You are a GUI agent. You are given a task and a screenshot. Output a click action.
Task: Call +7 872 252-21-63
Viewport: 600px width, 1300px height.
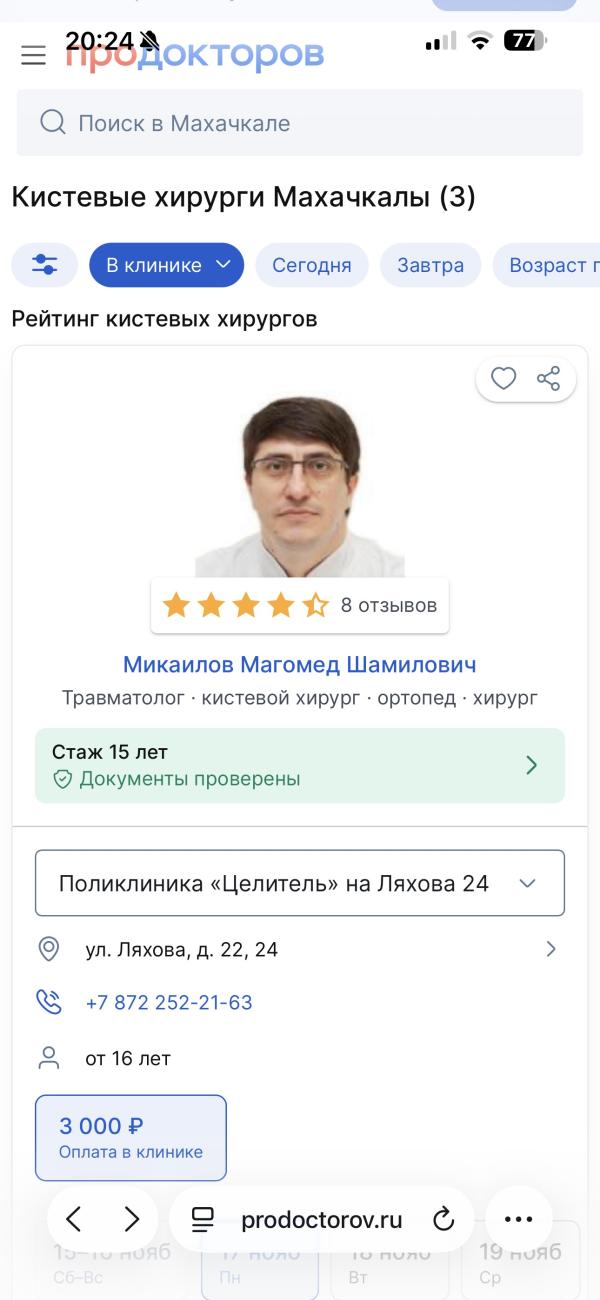pyautogui.click(x=169, y=1002)
